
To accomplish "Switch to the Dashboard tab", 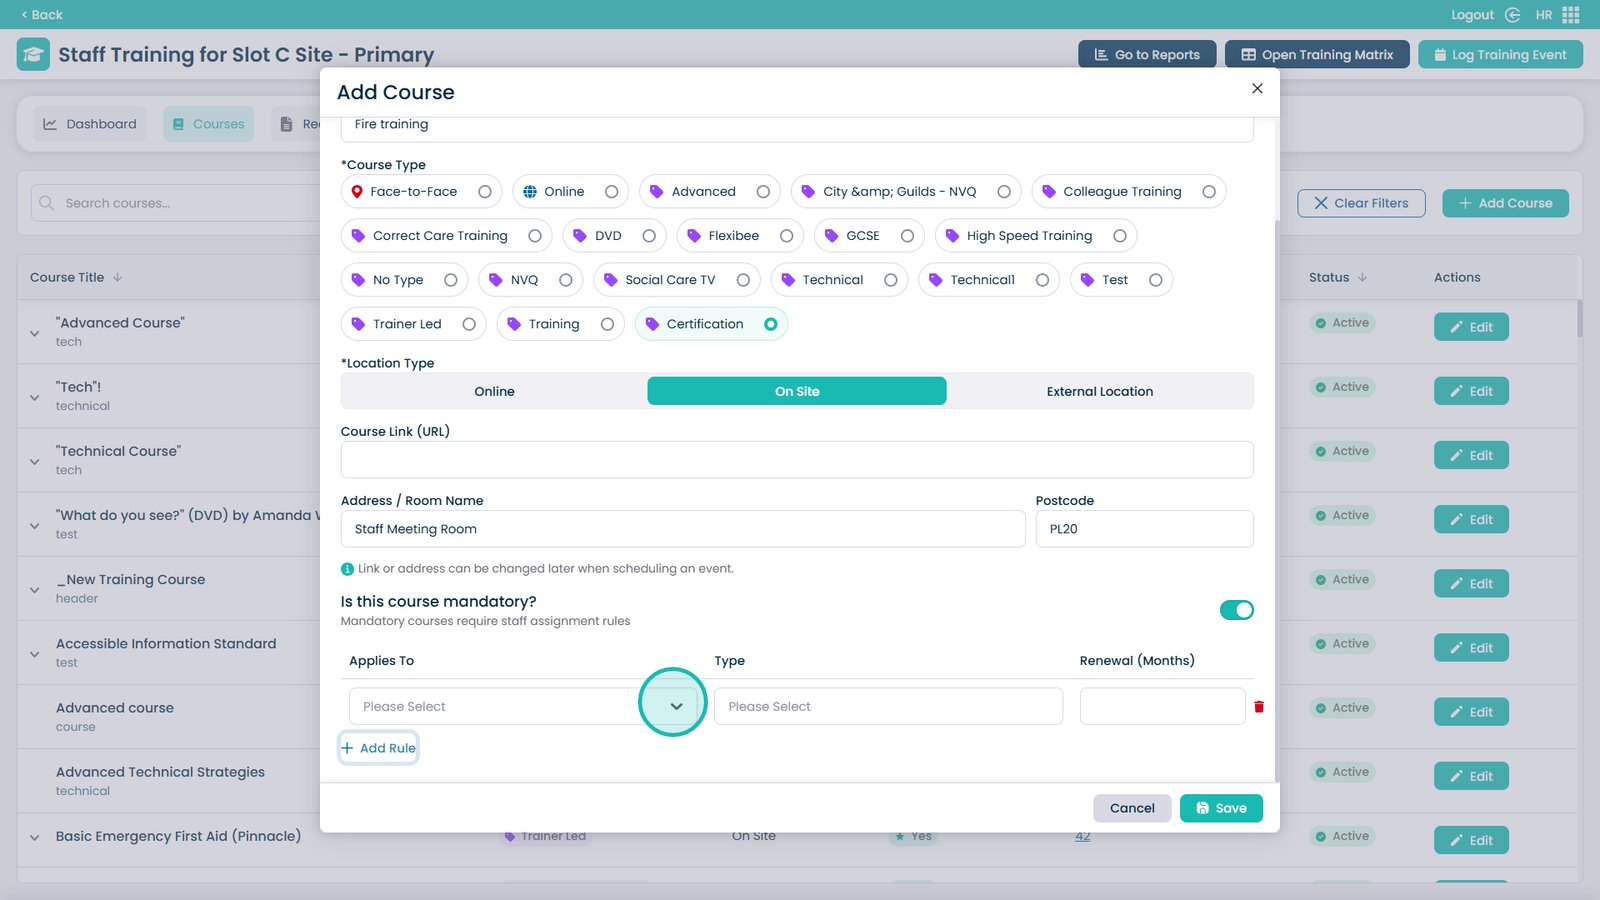I will [x=90, y=124].
